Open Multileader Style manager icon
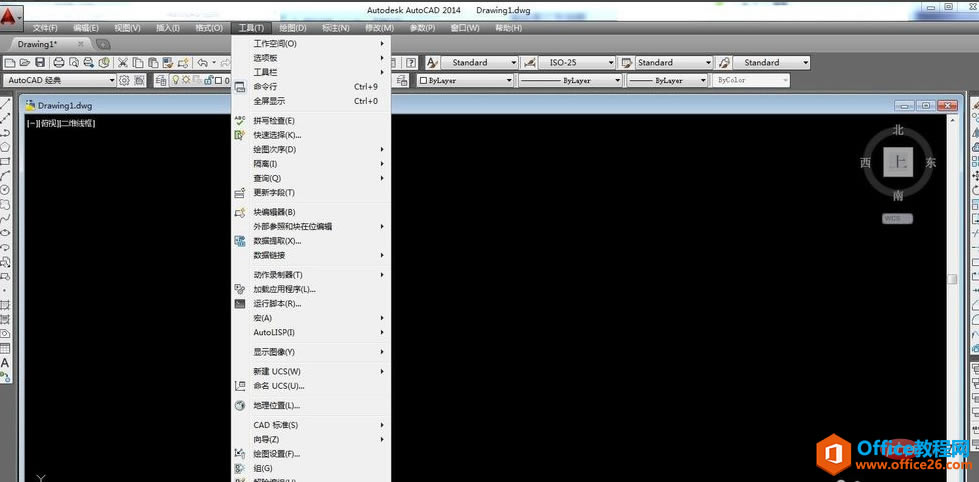 click(x=724, y=62)
